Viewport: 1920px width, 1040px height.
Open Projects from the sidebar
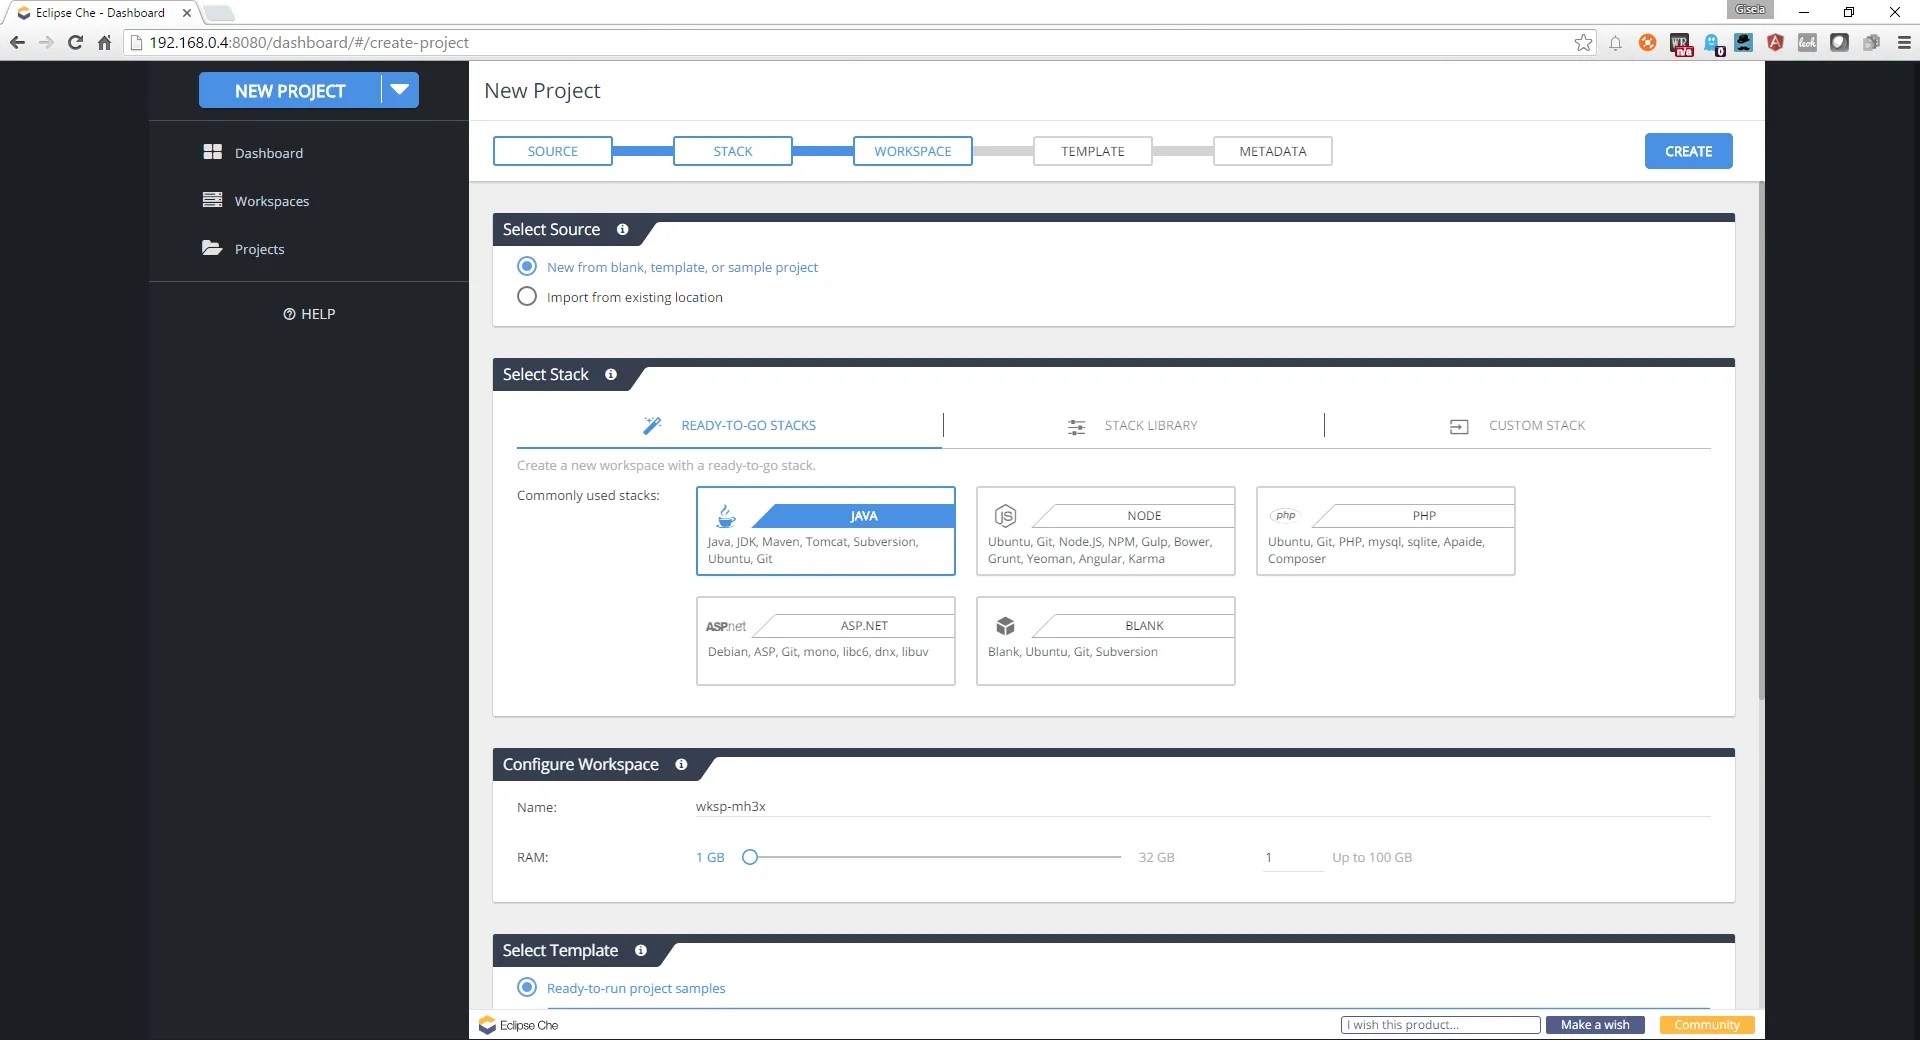pos(260,249)
